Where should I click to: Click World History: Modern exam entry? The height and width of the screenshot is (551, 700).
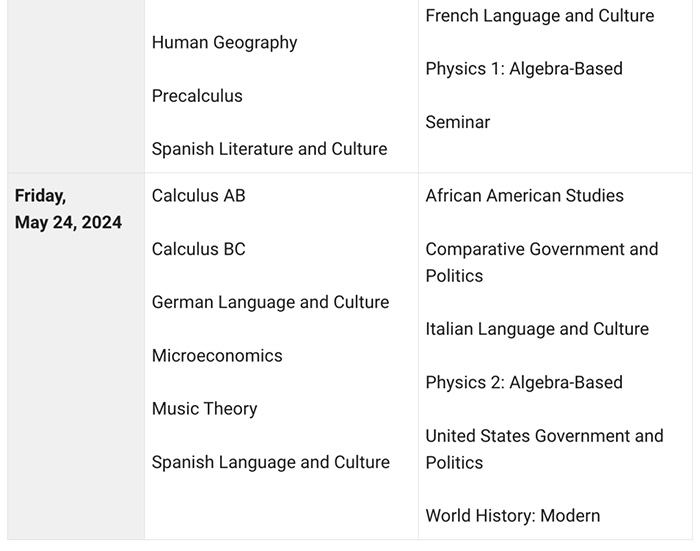(x=512, y=516)
